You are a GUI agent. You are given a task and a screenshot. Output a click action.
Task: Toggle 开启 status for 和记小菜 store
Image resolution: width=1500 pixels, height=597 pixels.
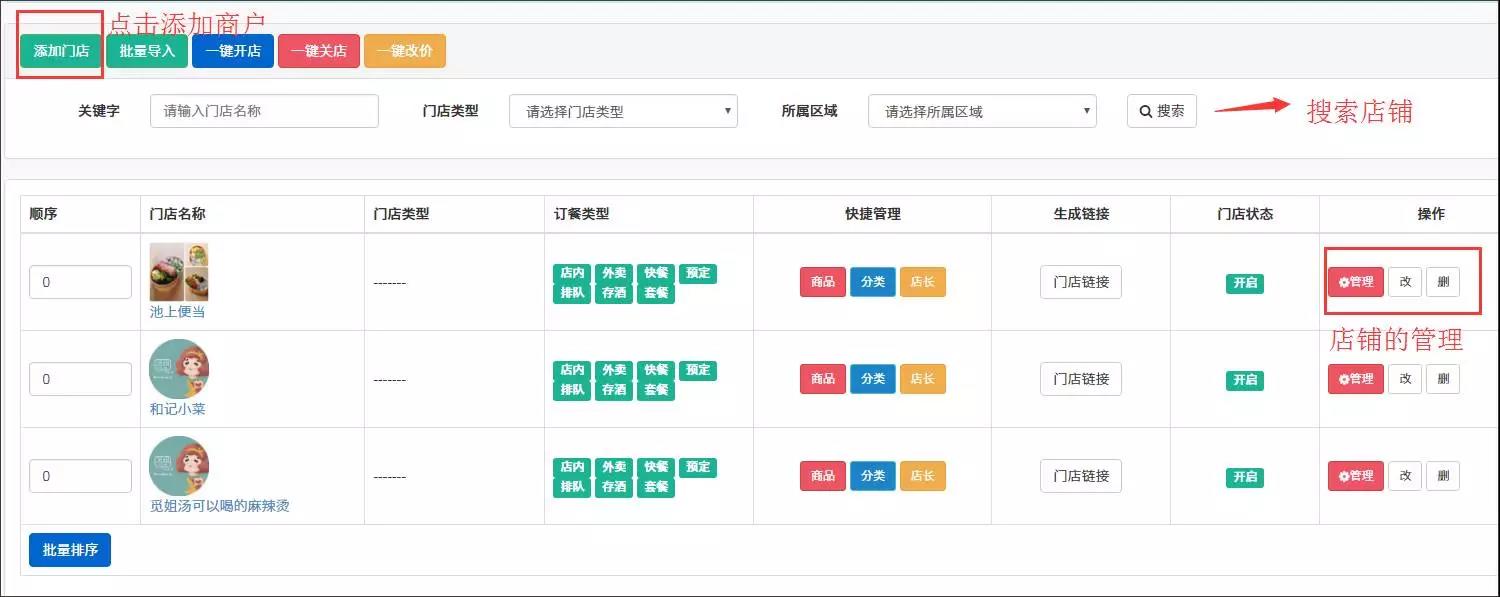[x=1244, y=380]
